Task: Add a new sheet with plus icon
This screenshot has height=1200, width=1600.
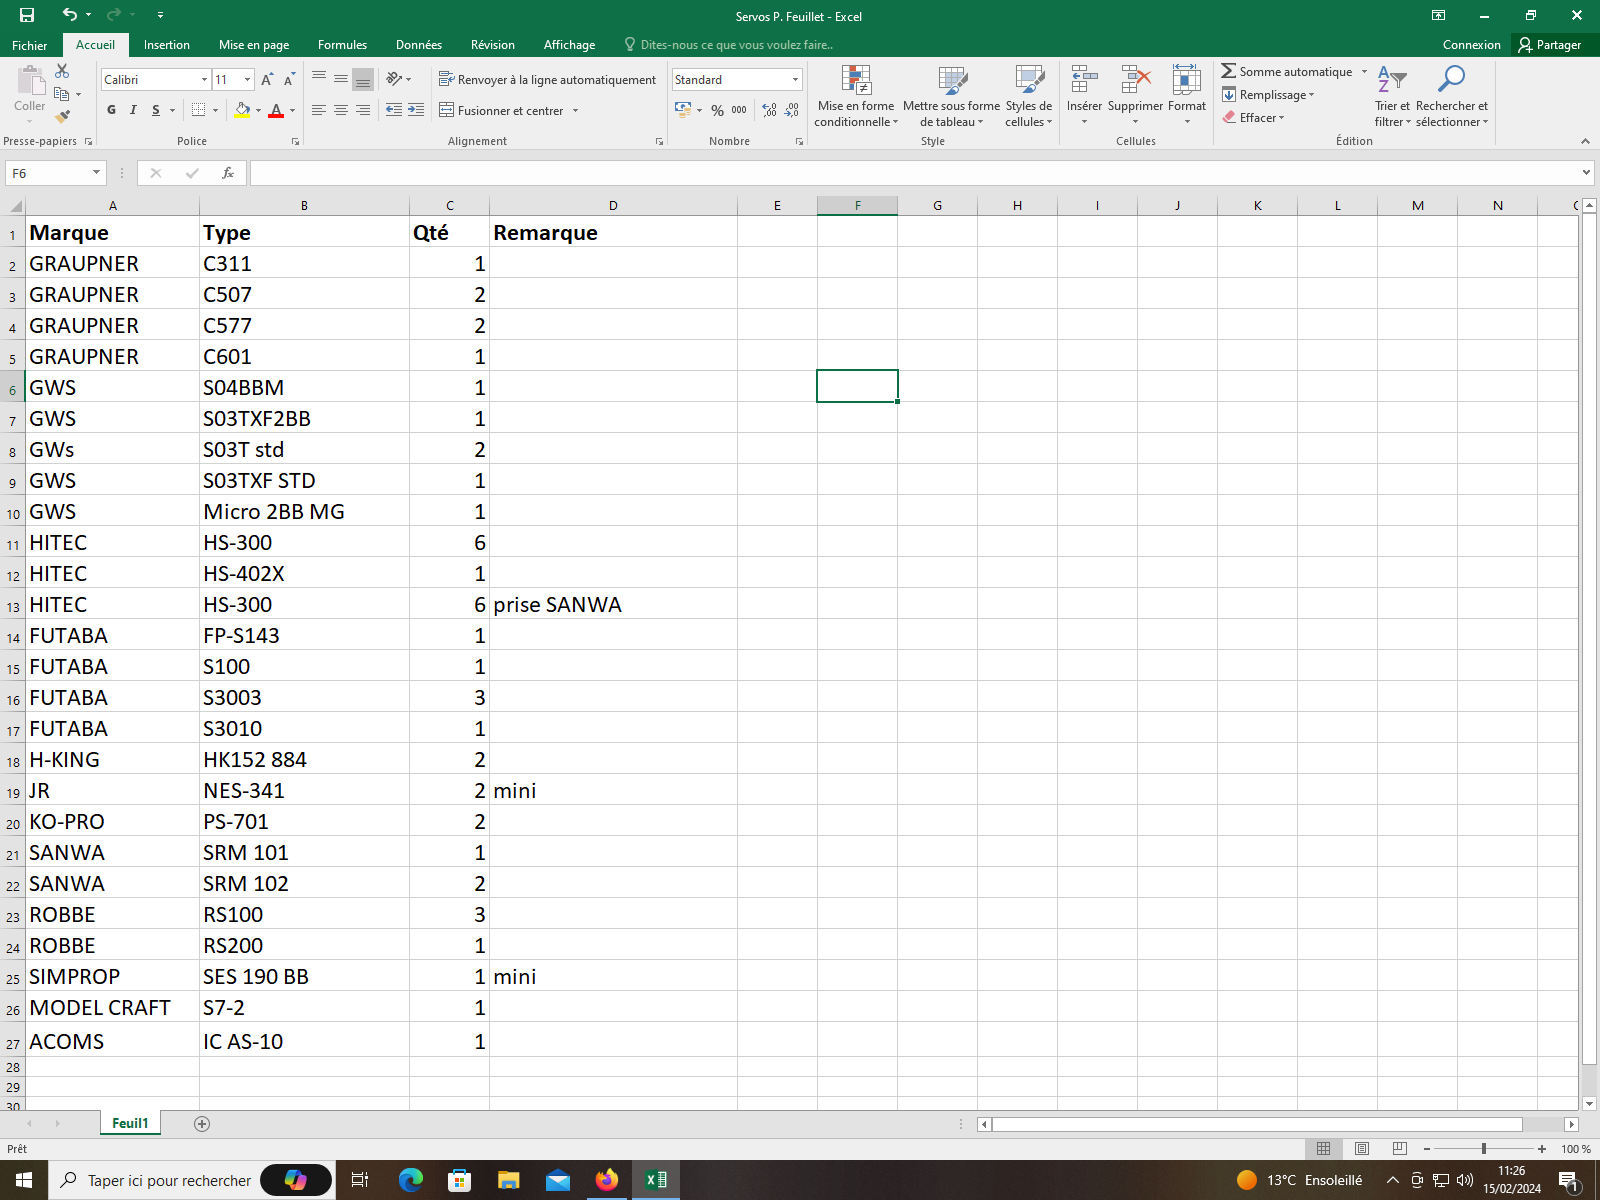Action: [202, 1124]
